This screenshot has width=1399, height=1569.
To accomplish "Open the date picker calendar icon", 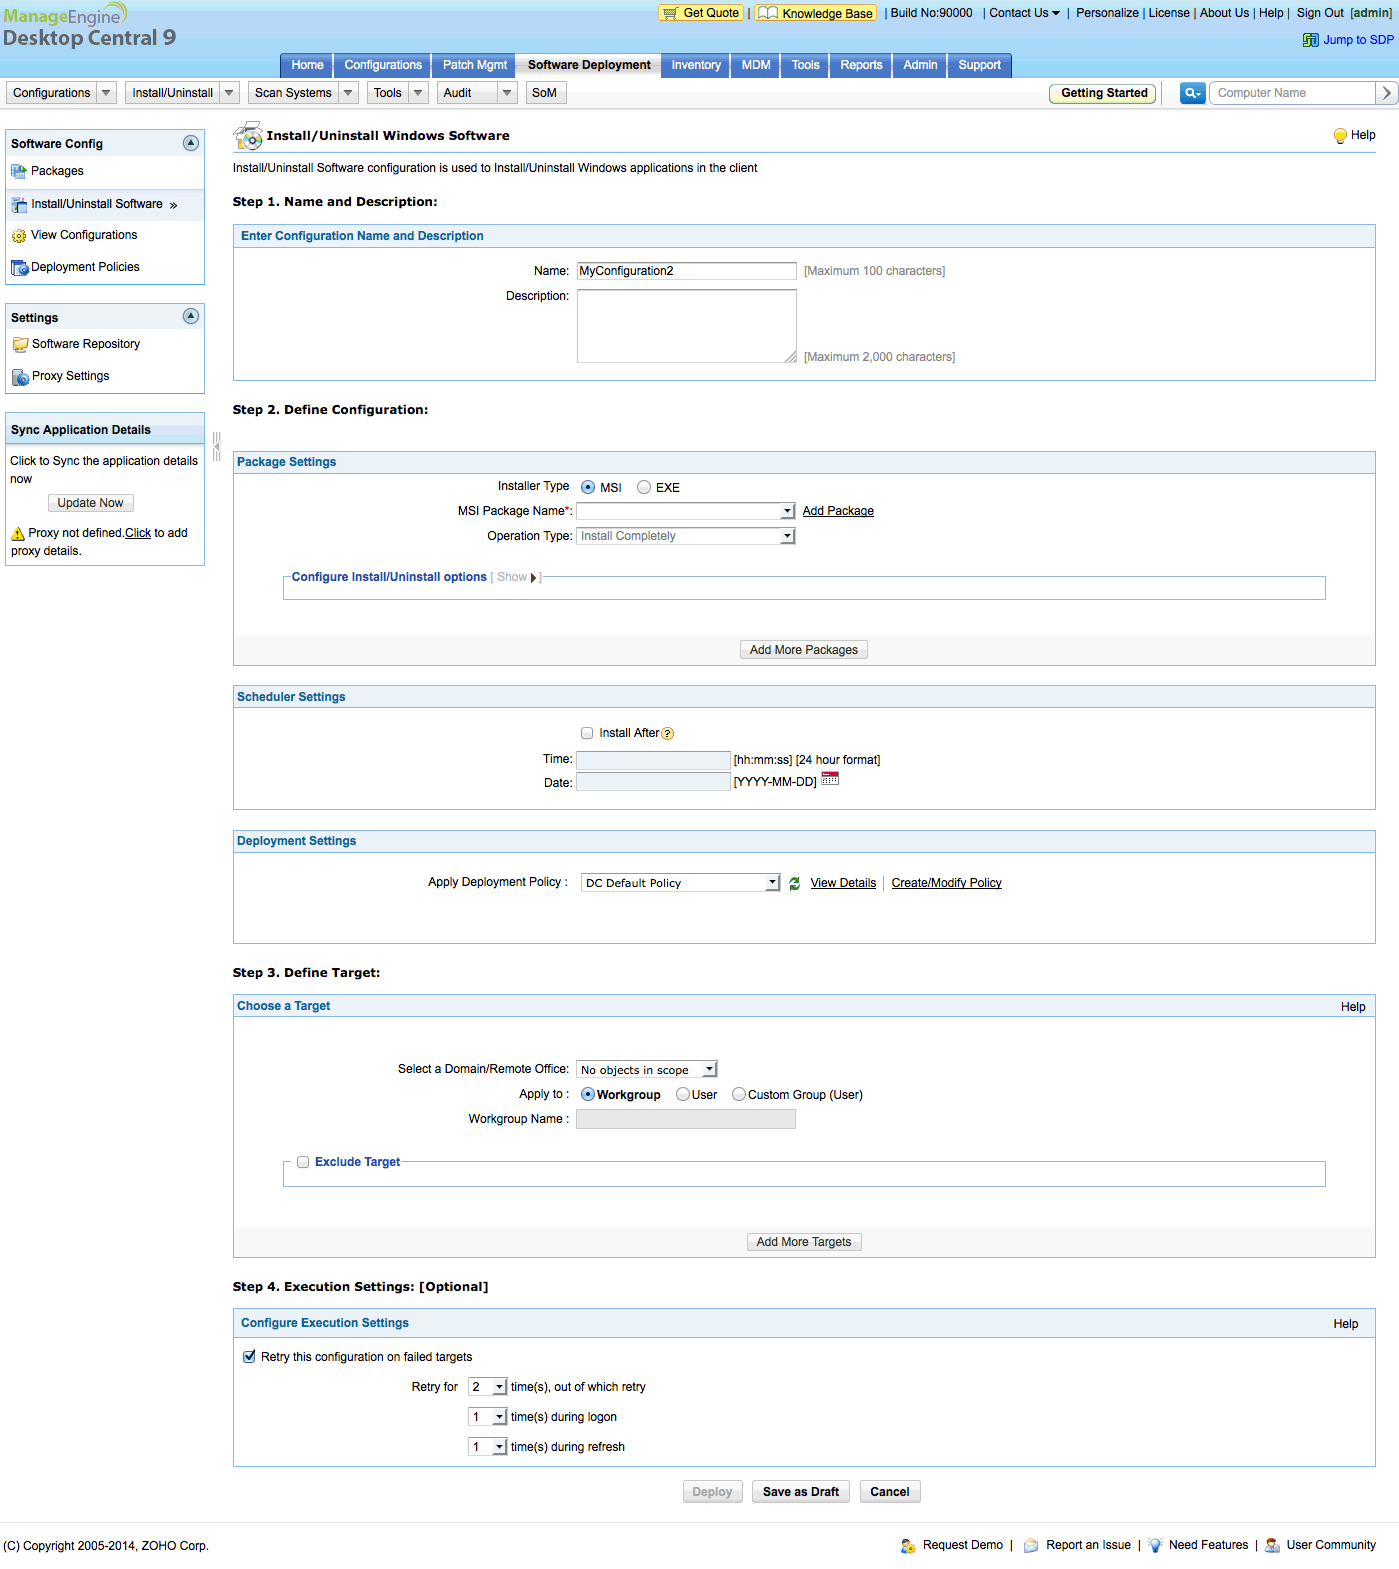I will [x=830, y=779].
